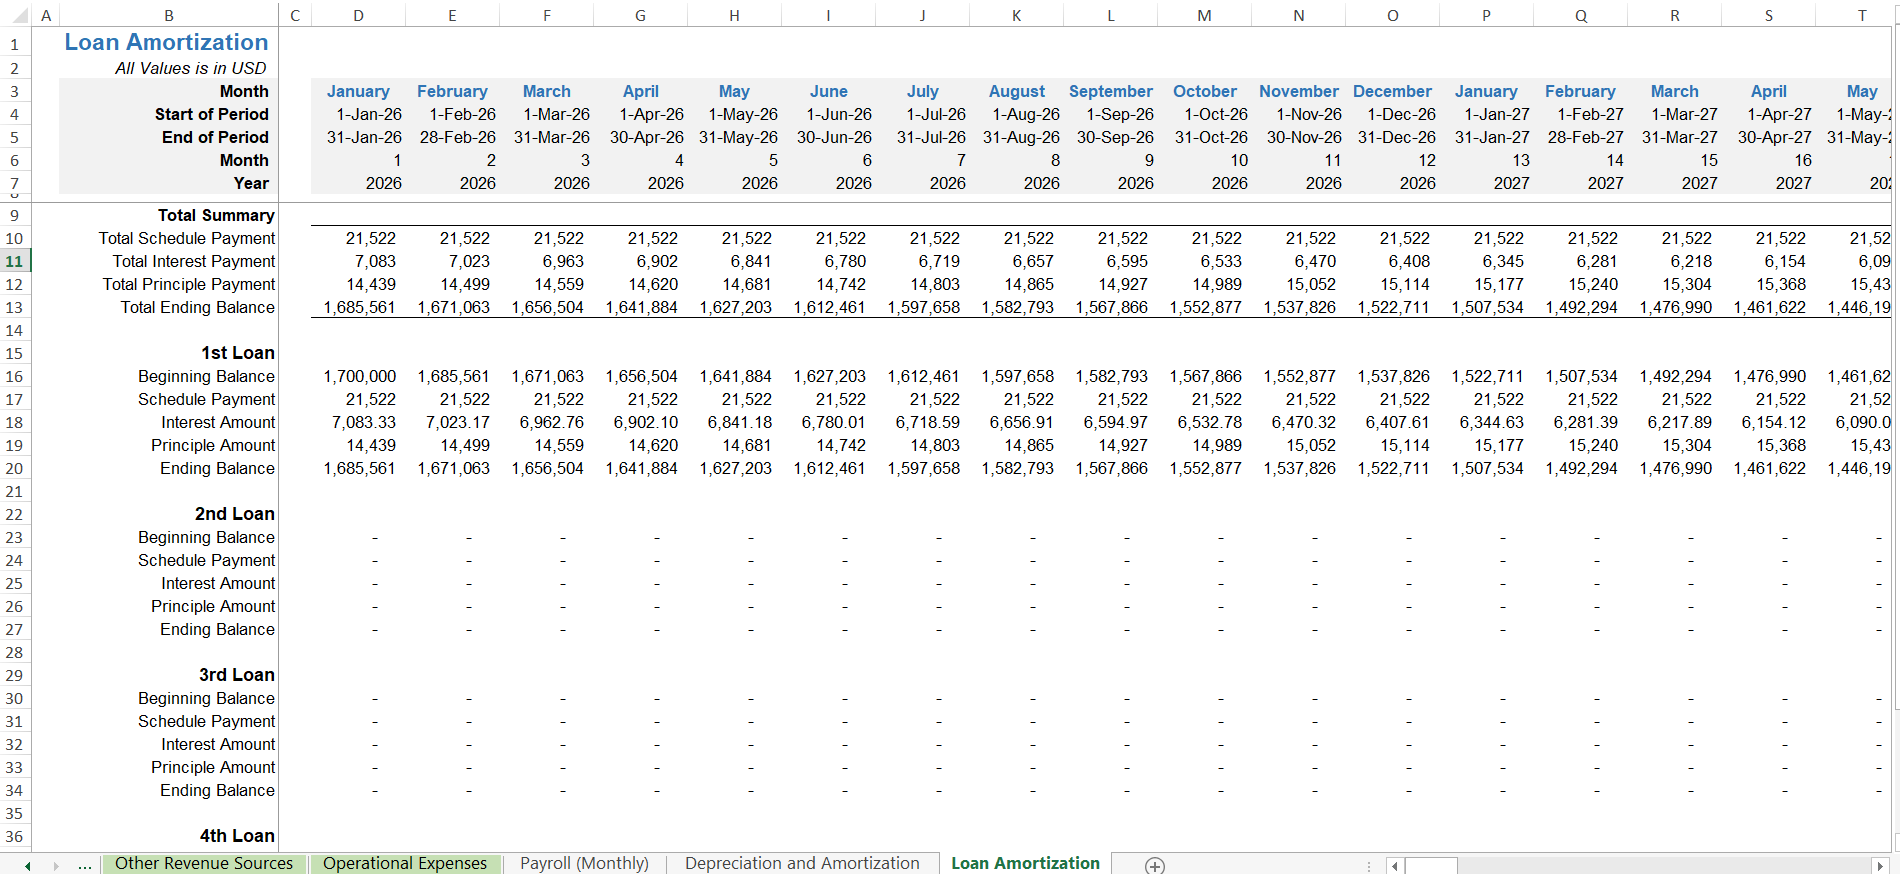Select column M header

[x=1204, y=15]
